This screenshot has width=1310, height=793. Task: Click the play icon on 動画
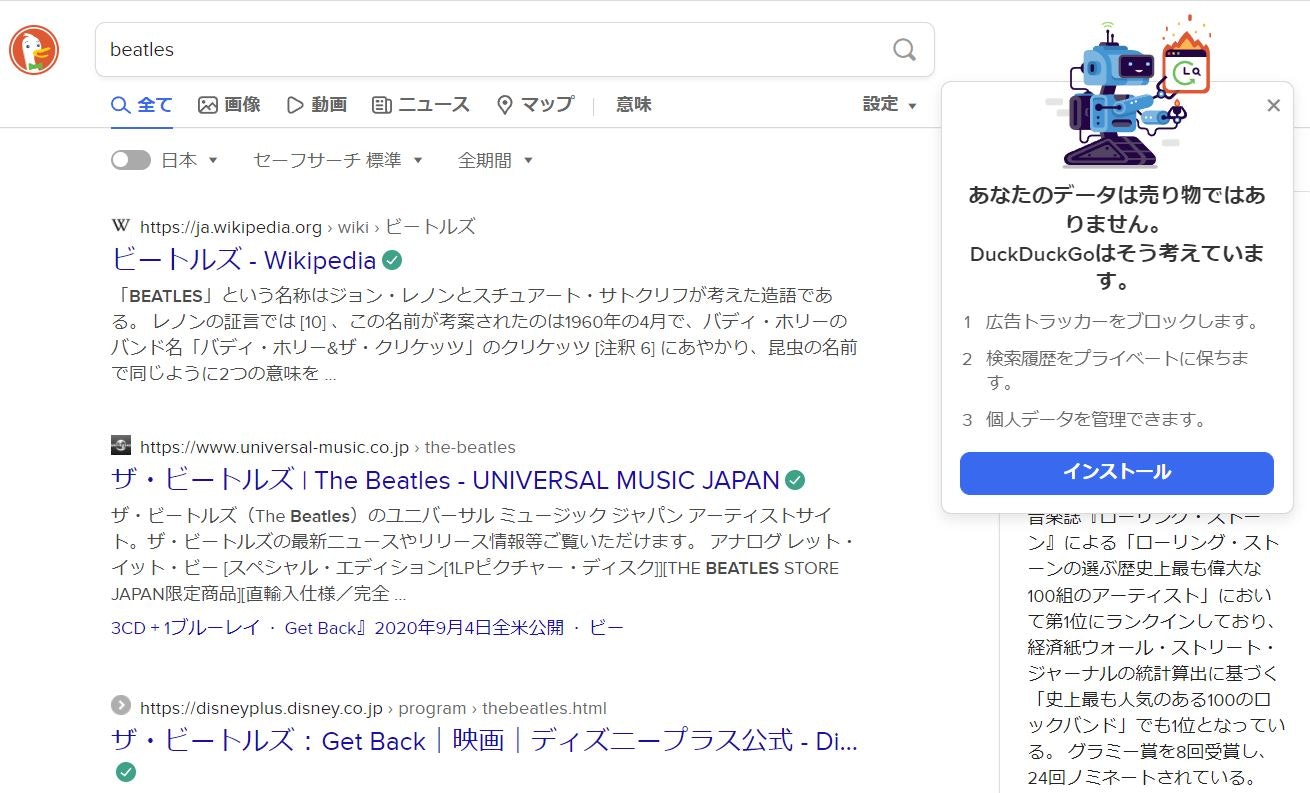[x=295, y=104]
